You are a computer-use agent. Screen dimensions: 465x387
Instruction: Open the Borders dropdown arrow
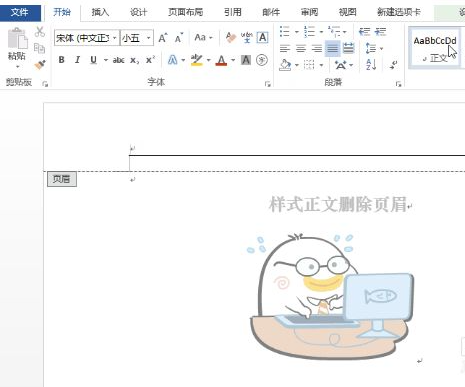point(321,65)
